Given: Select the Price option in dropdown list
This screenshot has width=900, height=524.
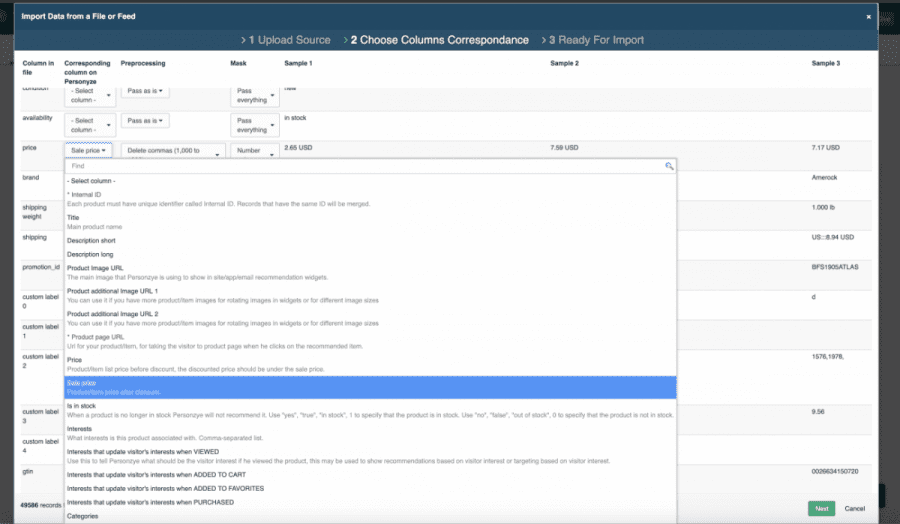Looking at the screenshot, I should (x=74, y=359).
